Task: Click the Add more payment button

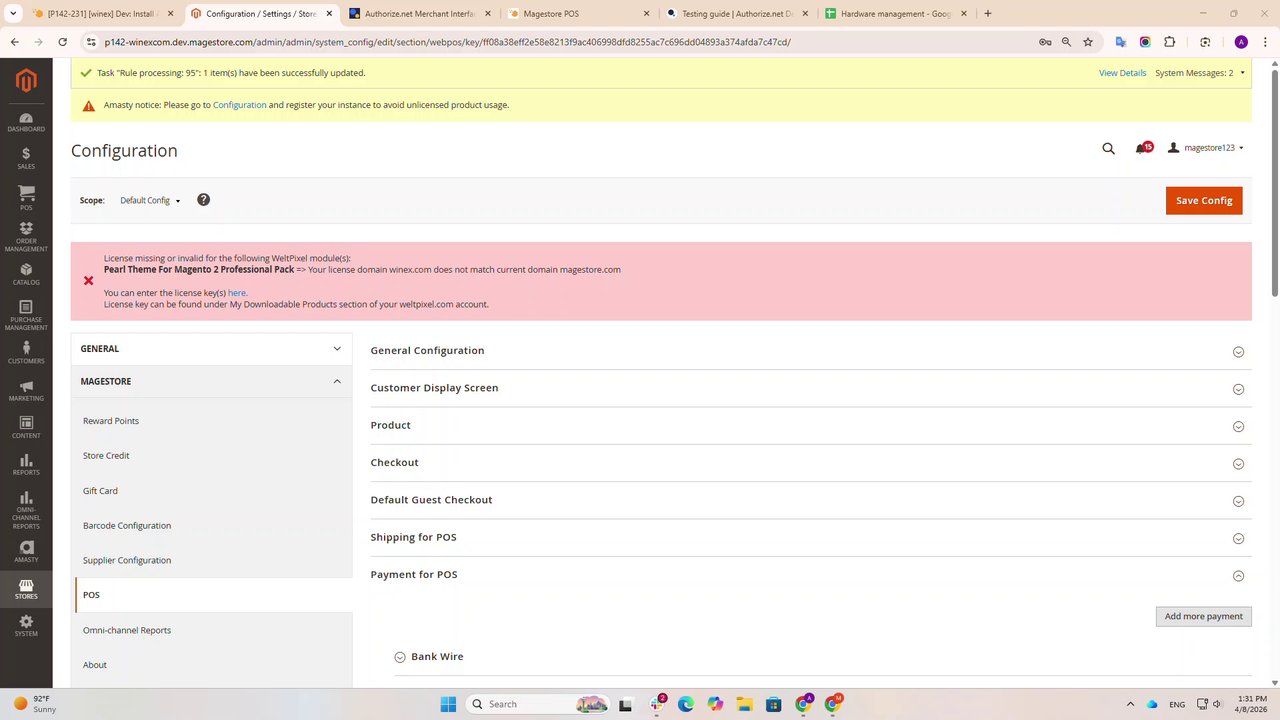Action: pos(1204,616)
